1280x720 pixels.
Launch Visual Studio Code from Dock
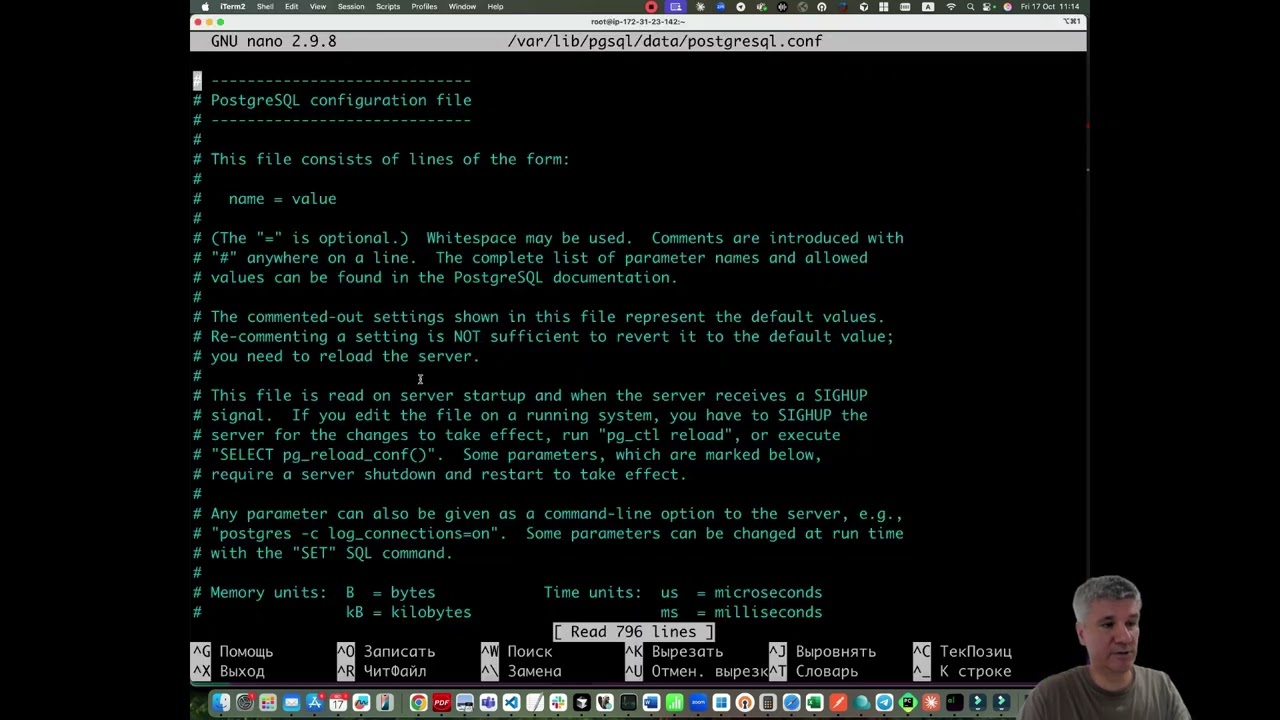(511, 702)
